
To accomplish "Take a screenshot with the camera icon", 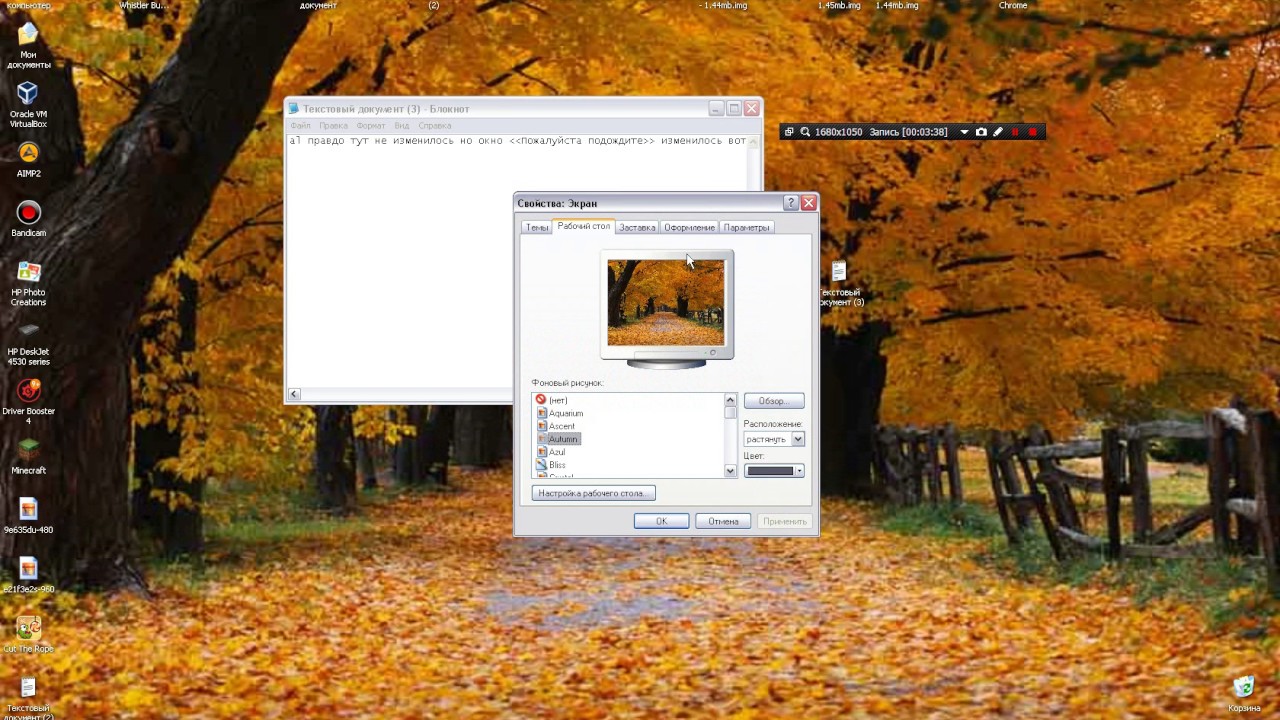I will (981, 132).
